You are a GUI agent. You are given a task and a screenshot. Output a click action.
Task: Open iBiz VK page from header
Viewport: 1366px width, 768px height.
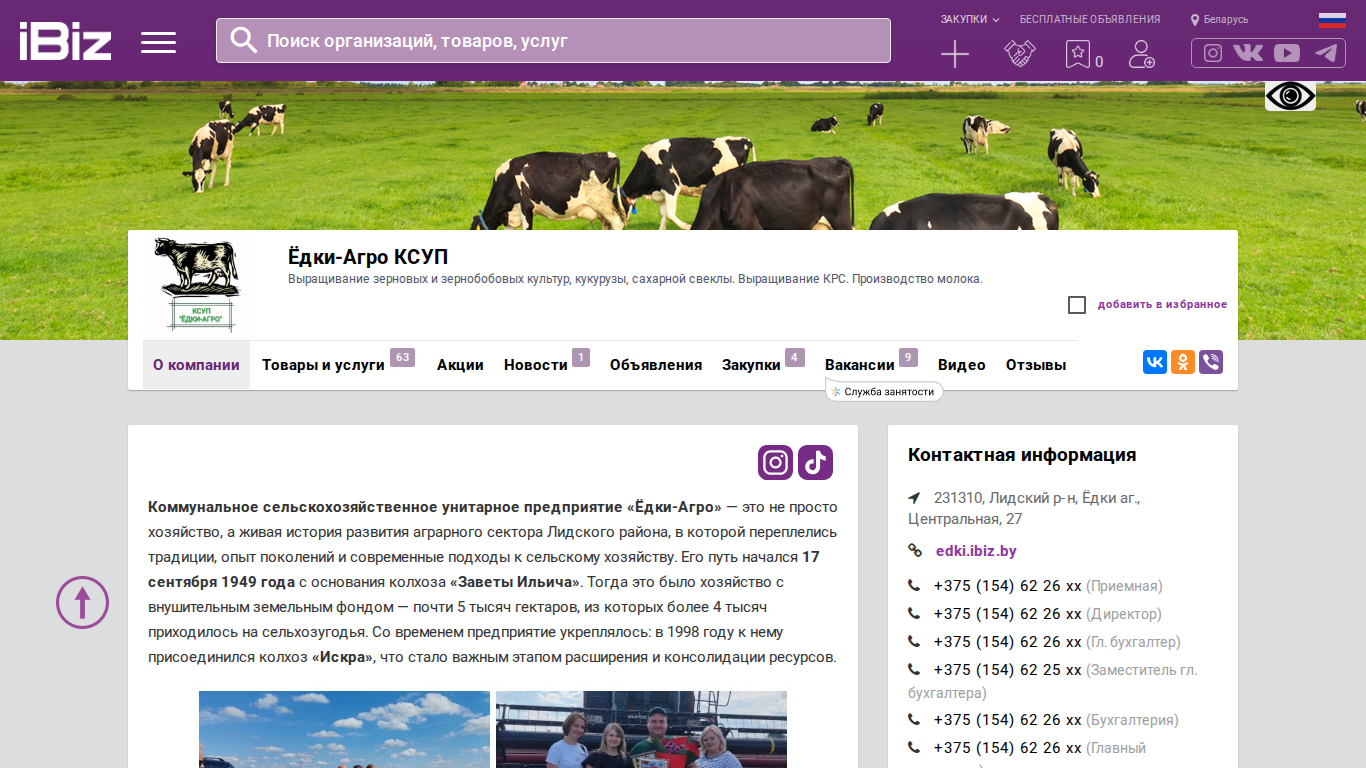1248,53
